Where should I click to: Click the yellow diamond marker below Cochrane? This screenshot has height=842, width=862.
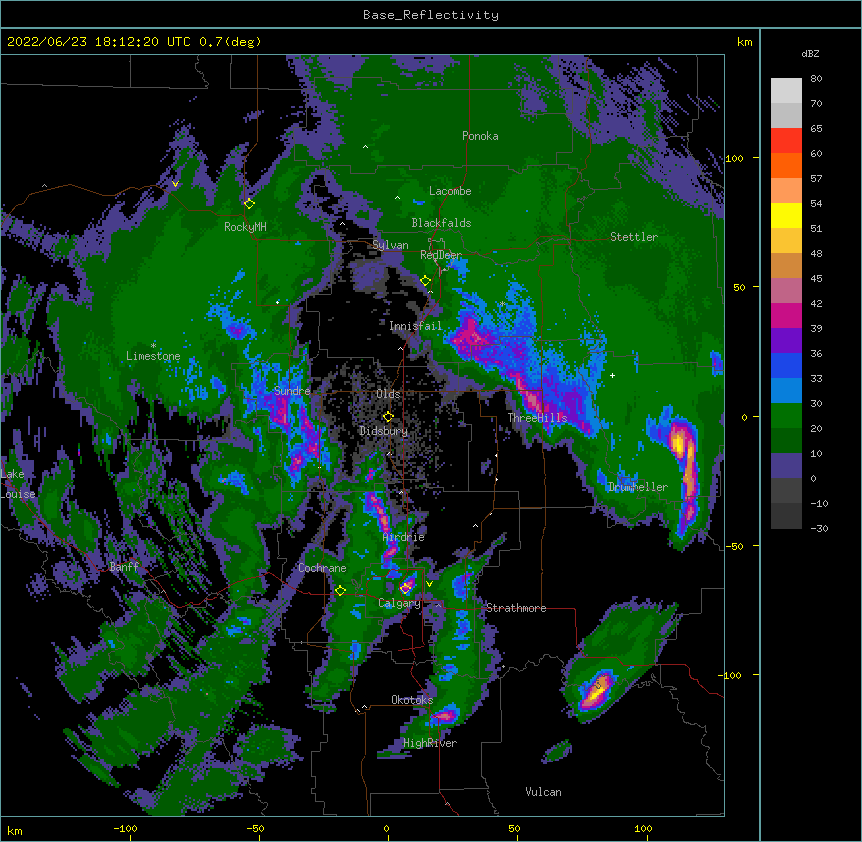pyautogui.click(x=340, y=590)
